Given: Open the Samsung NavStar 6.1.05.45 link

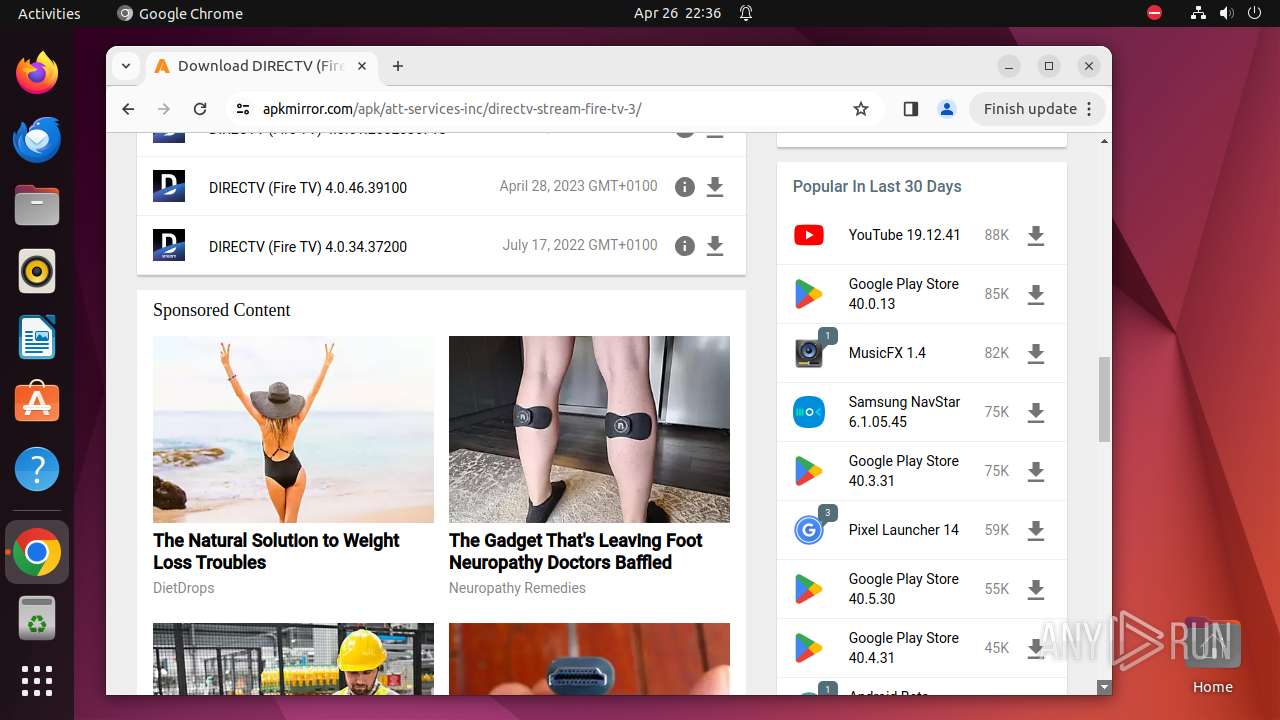Looking at the screenshot, I should [904, 412].
